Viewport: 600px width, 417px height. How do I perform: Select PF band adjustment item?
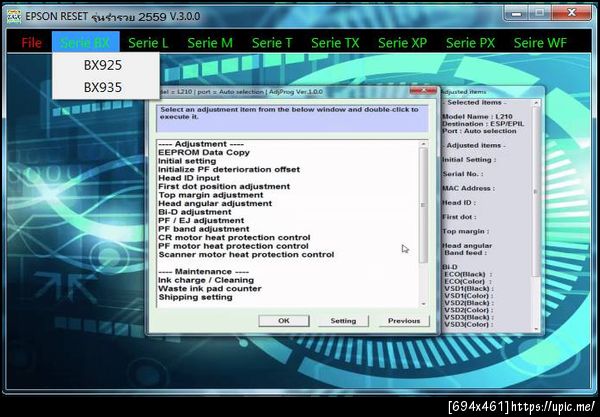[204, 229]
